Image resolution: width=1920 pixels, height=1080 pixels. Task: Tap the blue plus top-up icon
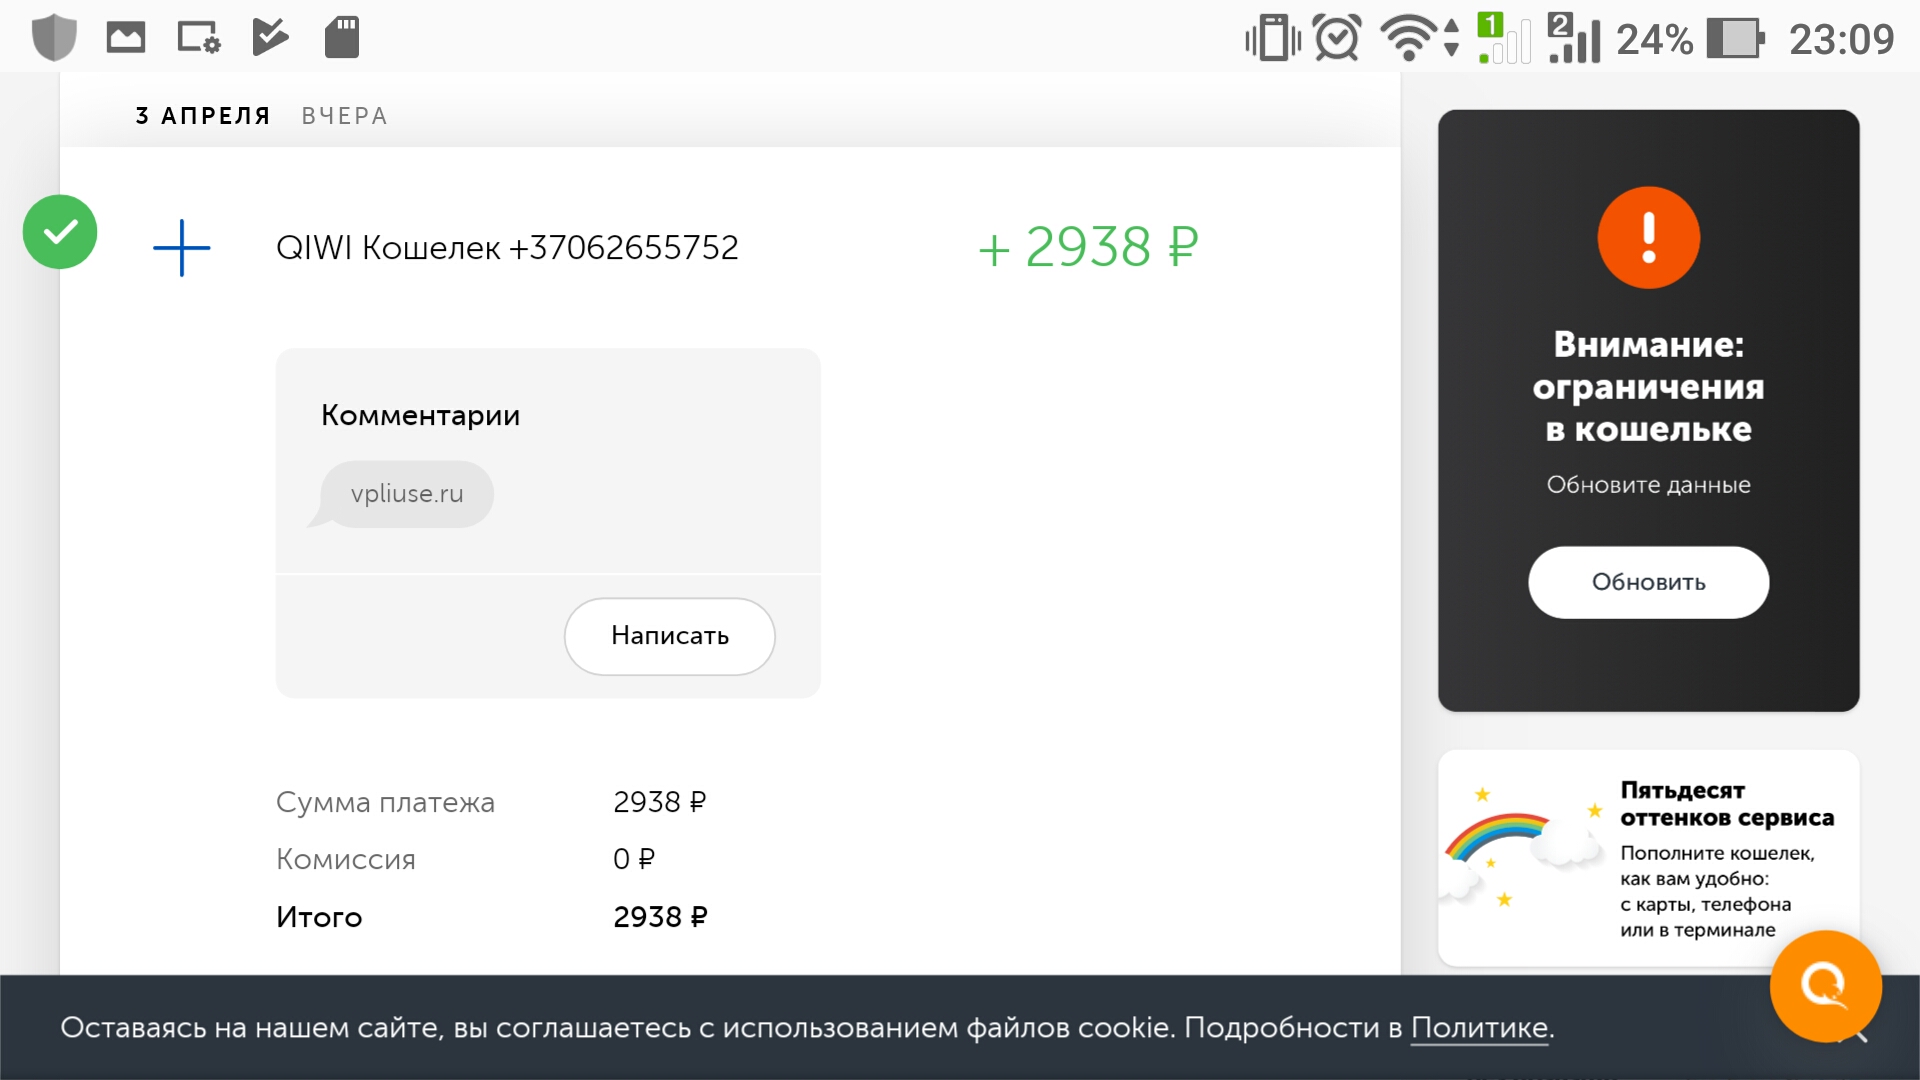(181, 248)
